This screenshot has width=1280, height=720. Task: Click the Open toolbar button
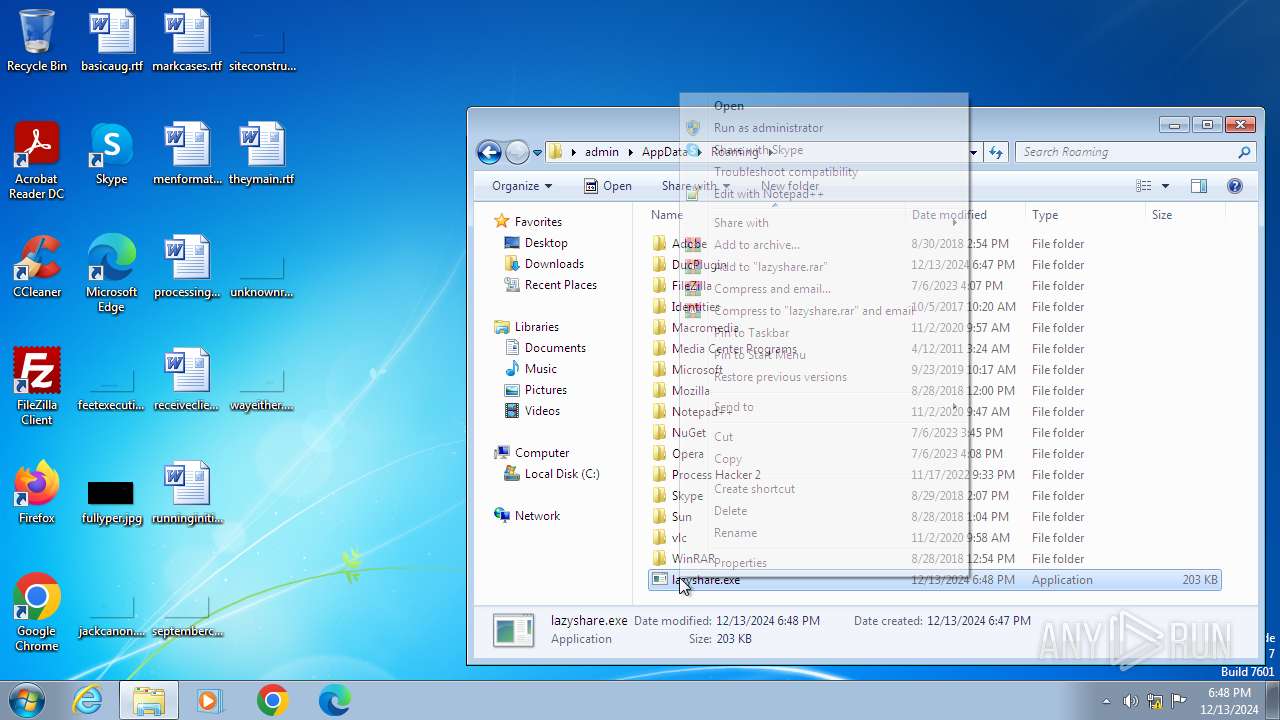point(607,186)
